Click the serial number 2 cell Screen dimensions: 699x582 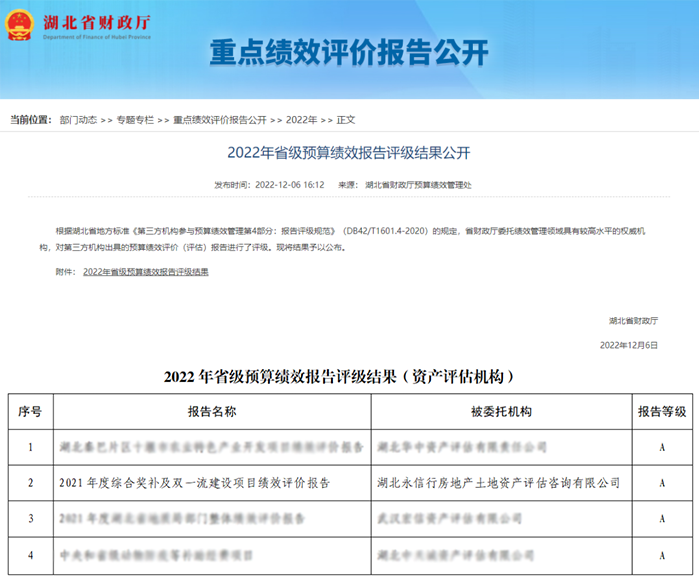point(30,483)
